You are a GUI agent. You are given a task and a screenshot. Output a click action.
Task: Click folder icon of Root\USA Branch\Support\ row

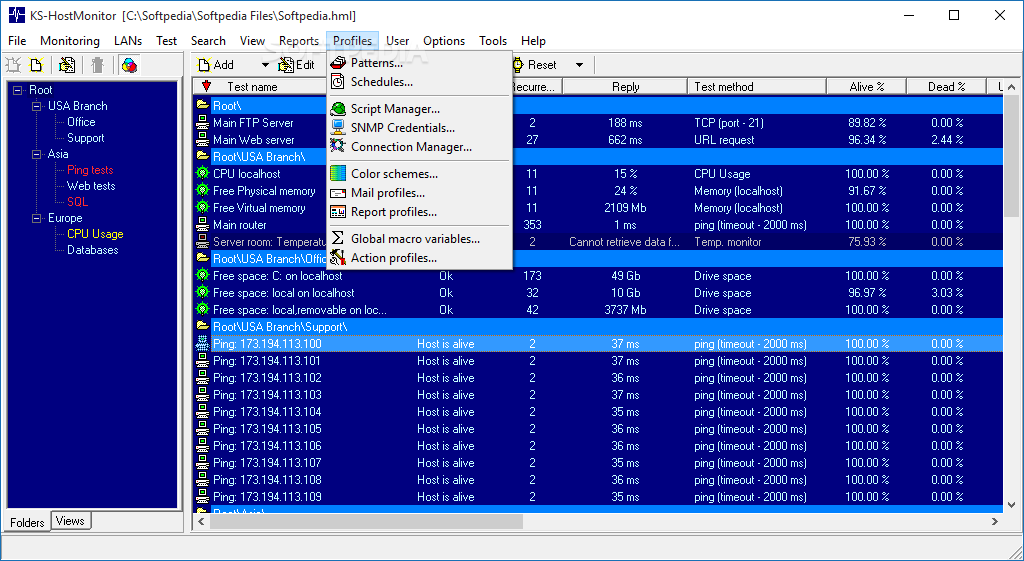[x=202, y=326]
